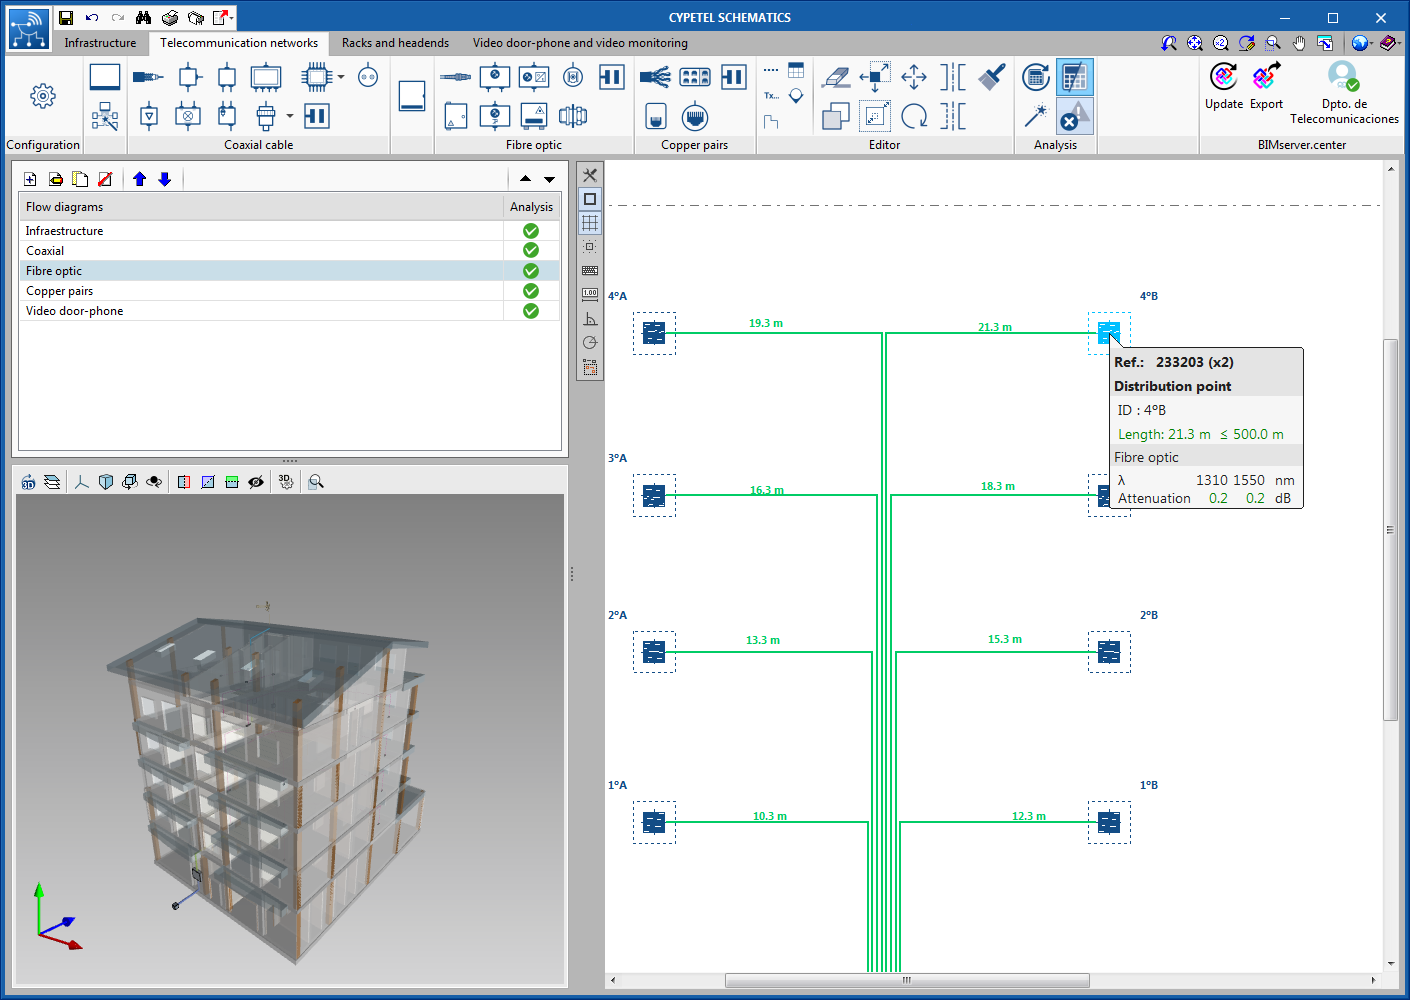Click the 19.3 m cable length label
1410x1000 pixels.
tap(766, 323)
